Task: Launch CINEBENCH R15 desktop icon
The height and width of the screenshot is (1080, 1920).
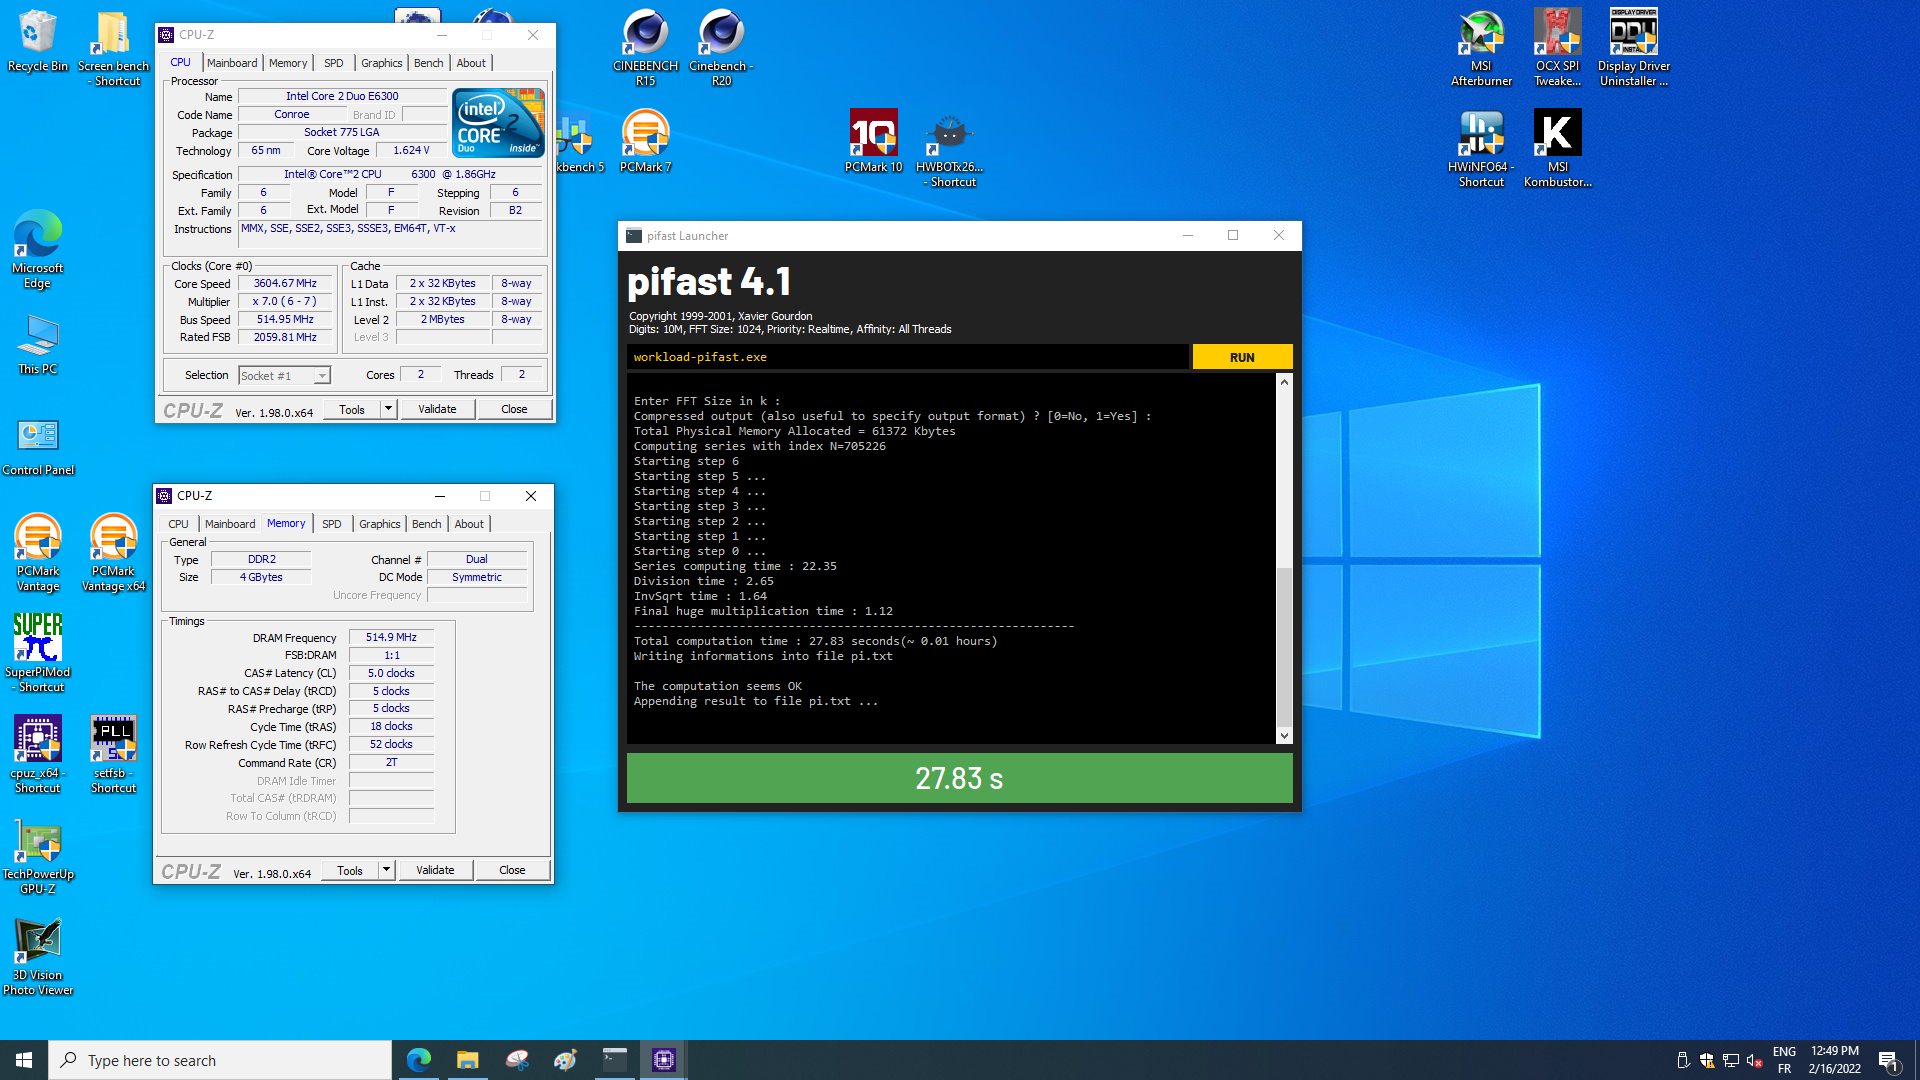Action: click(x=645, y=47)
